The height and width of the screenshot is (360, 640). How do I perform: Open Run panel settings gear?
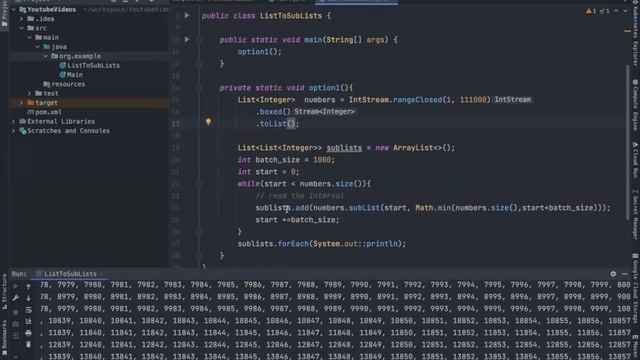coord(613,274)
